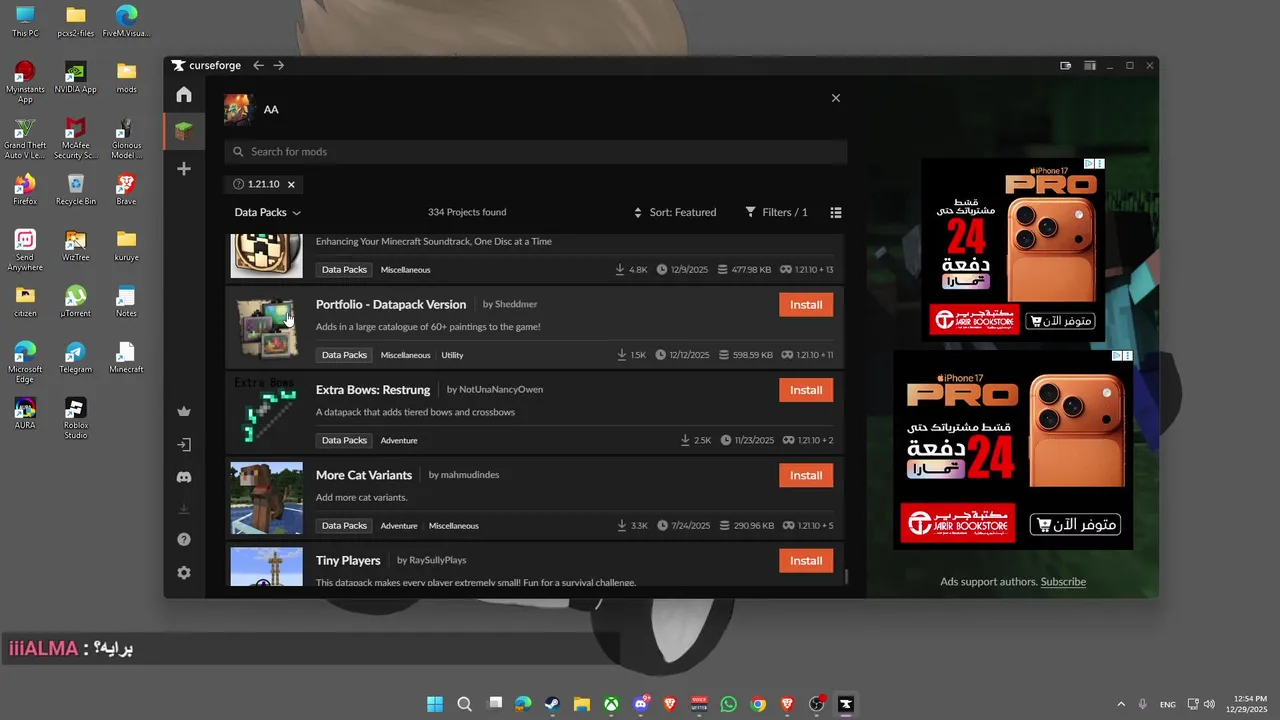Open author RaySullyPlays's page
Screen dimensions: 1280x720
[x=438, y=560]
